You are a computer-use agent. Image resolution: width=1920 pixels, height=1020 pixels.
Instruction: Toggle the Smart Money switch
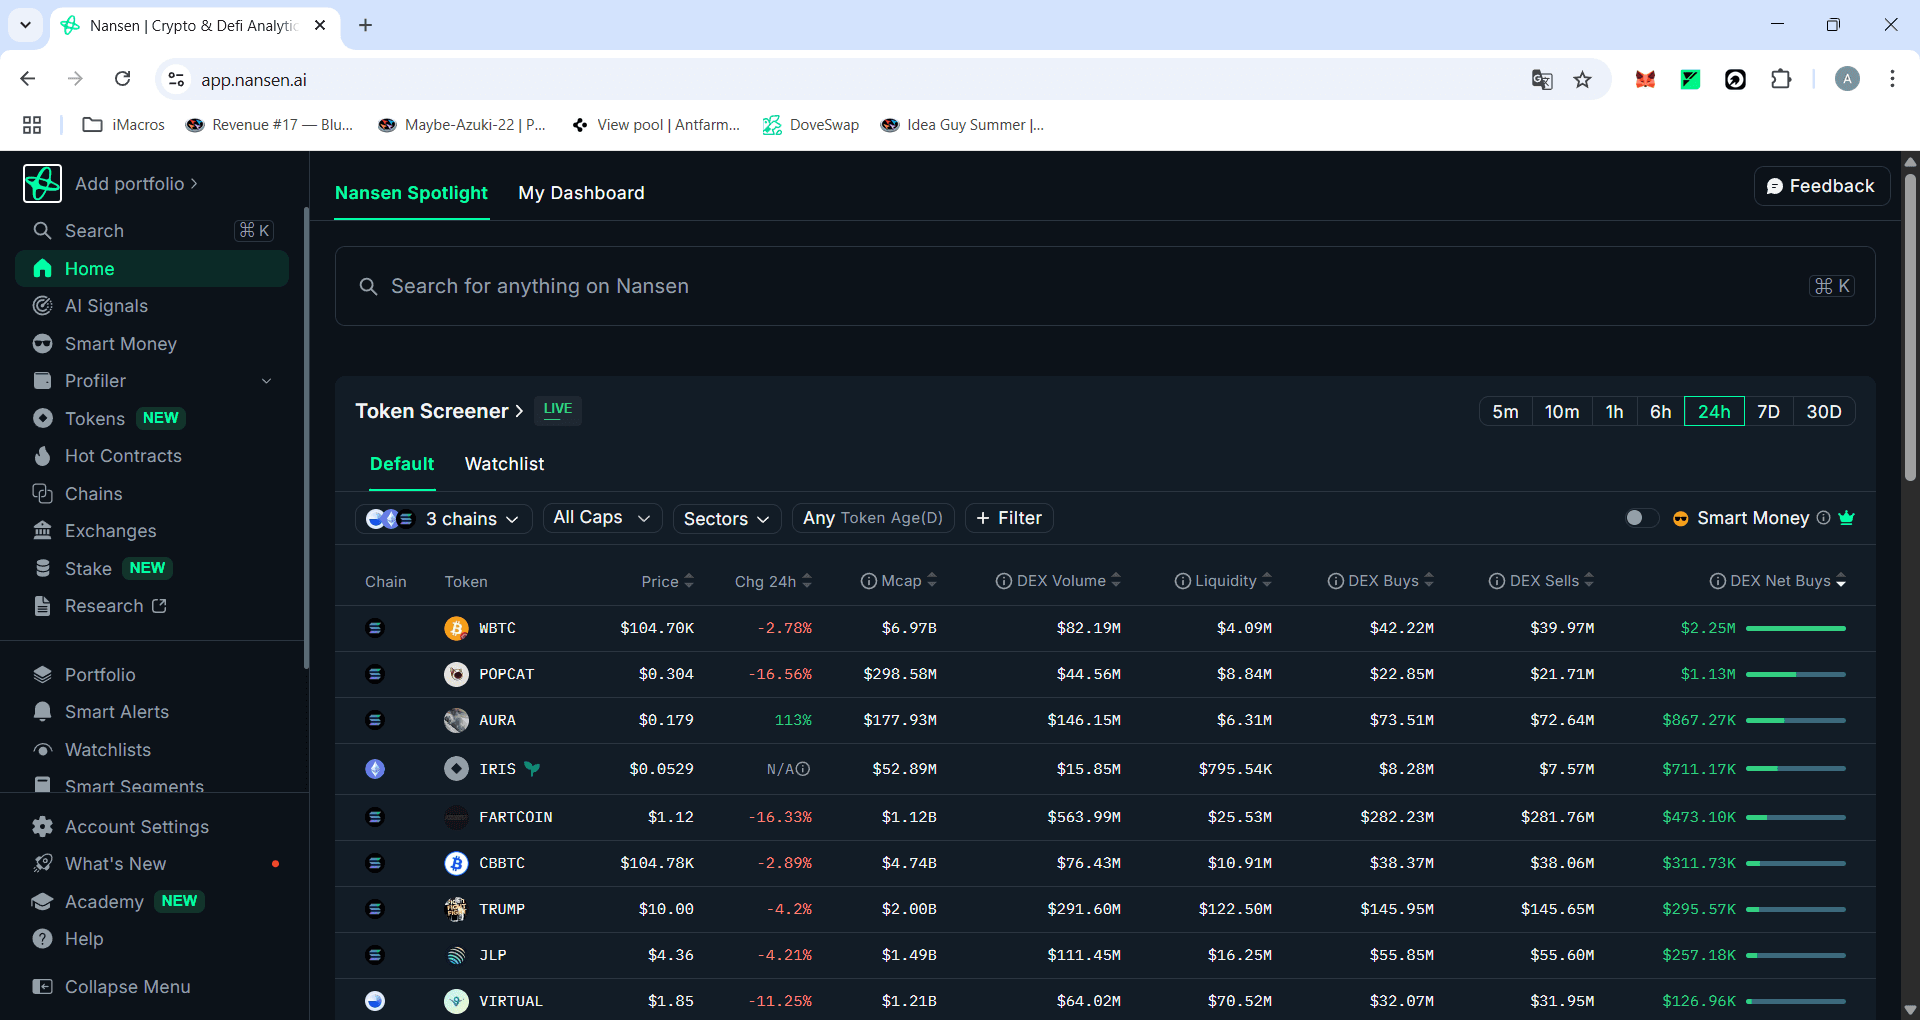(1642, 518)
